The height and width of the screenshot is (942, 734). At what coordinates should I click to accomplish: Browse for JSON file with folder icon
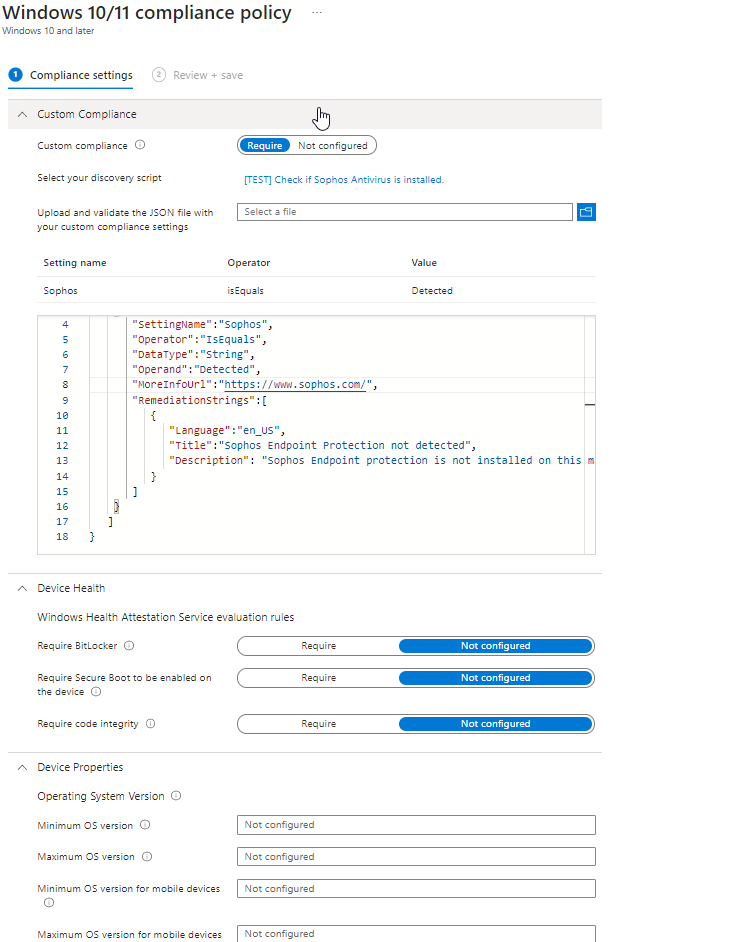point(586,212)
